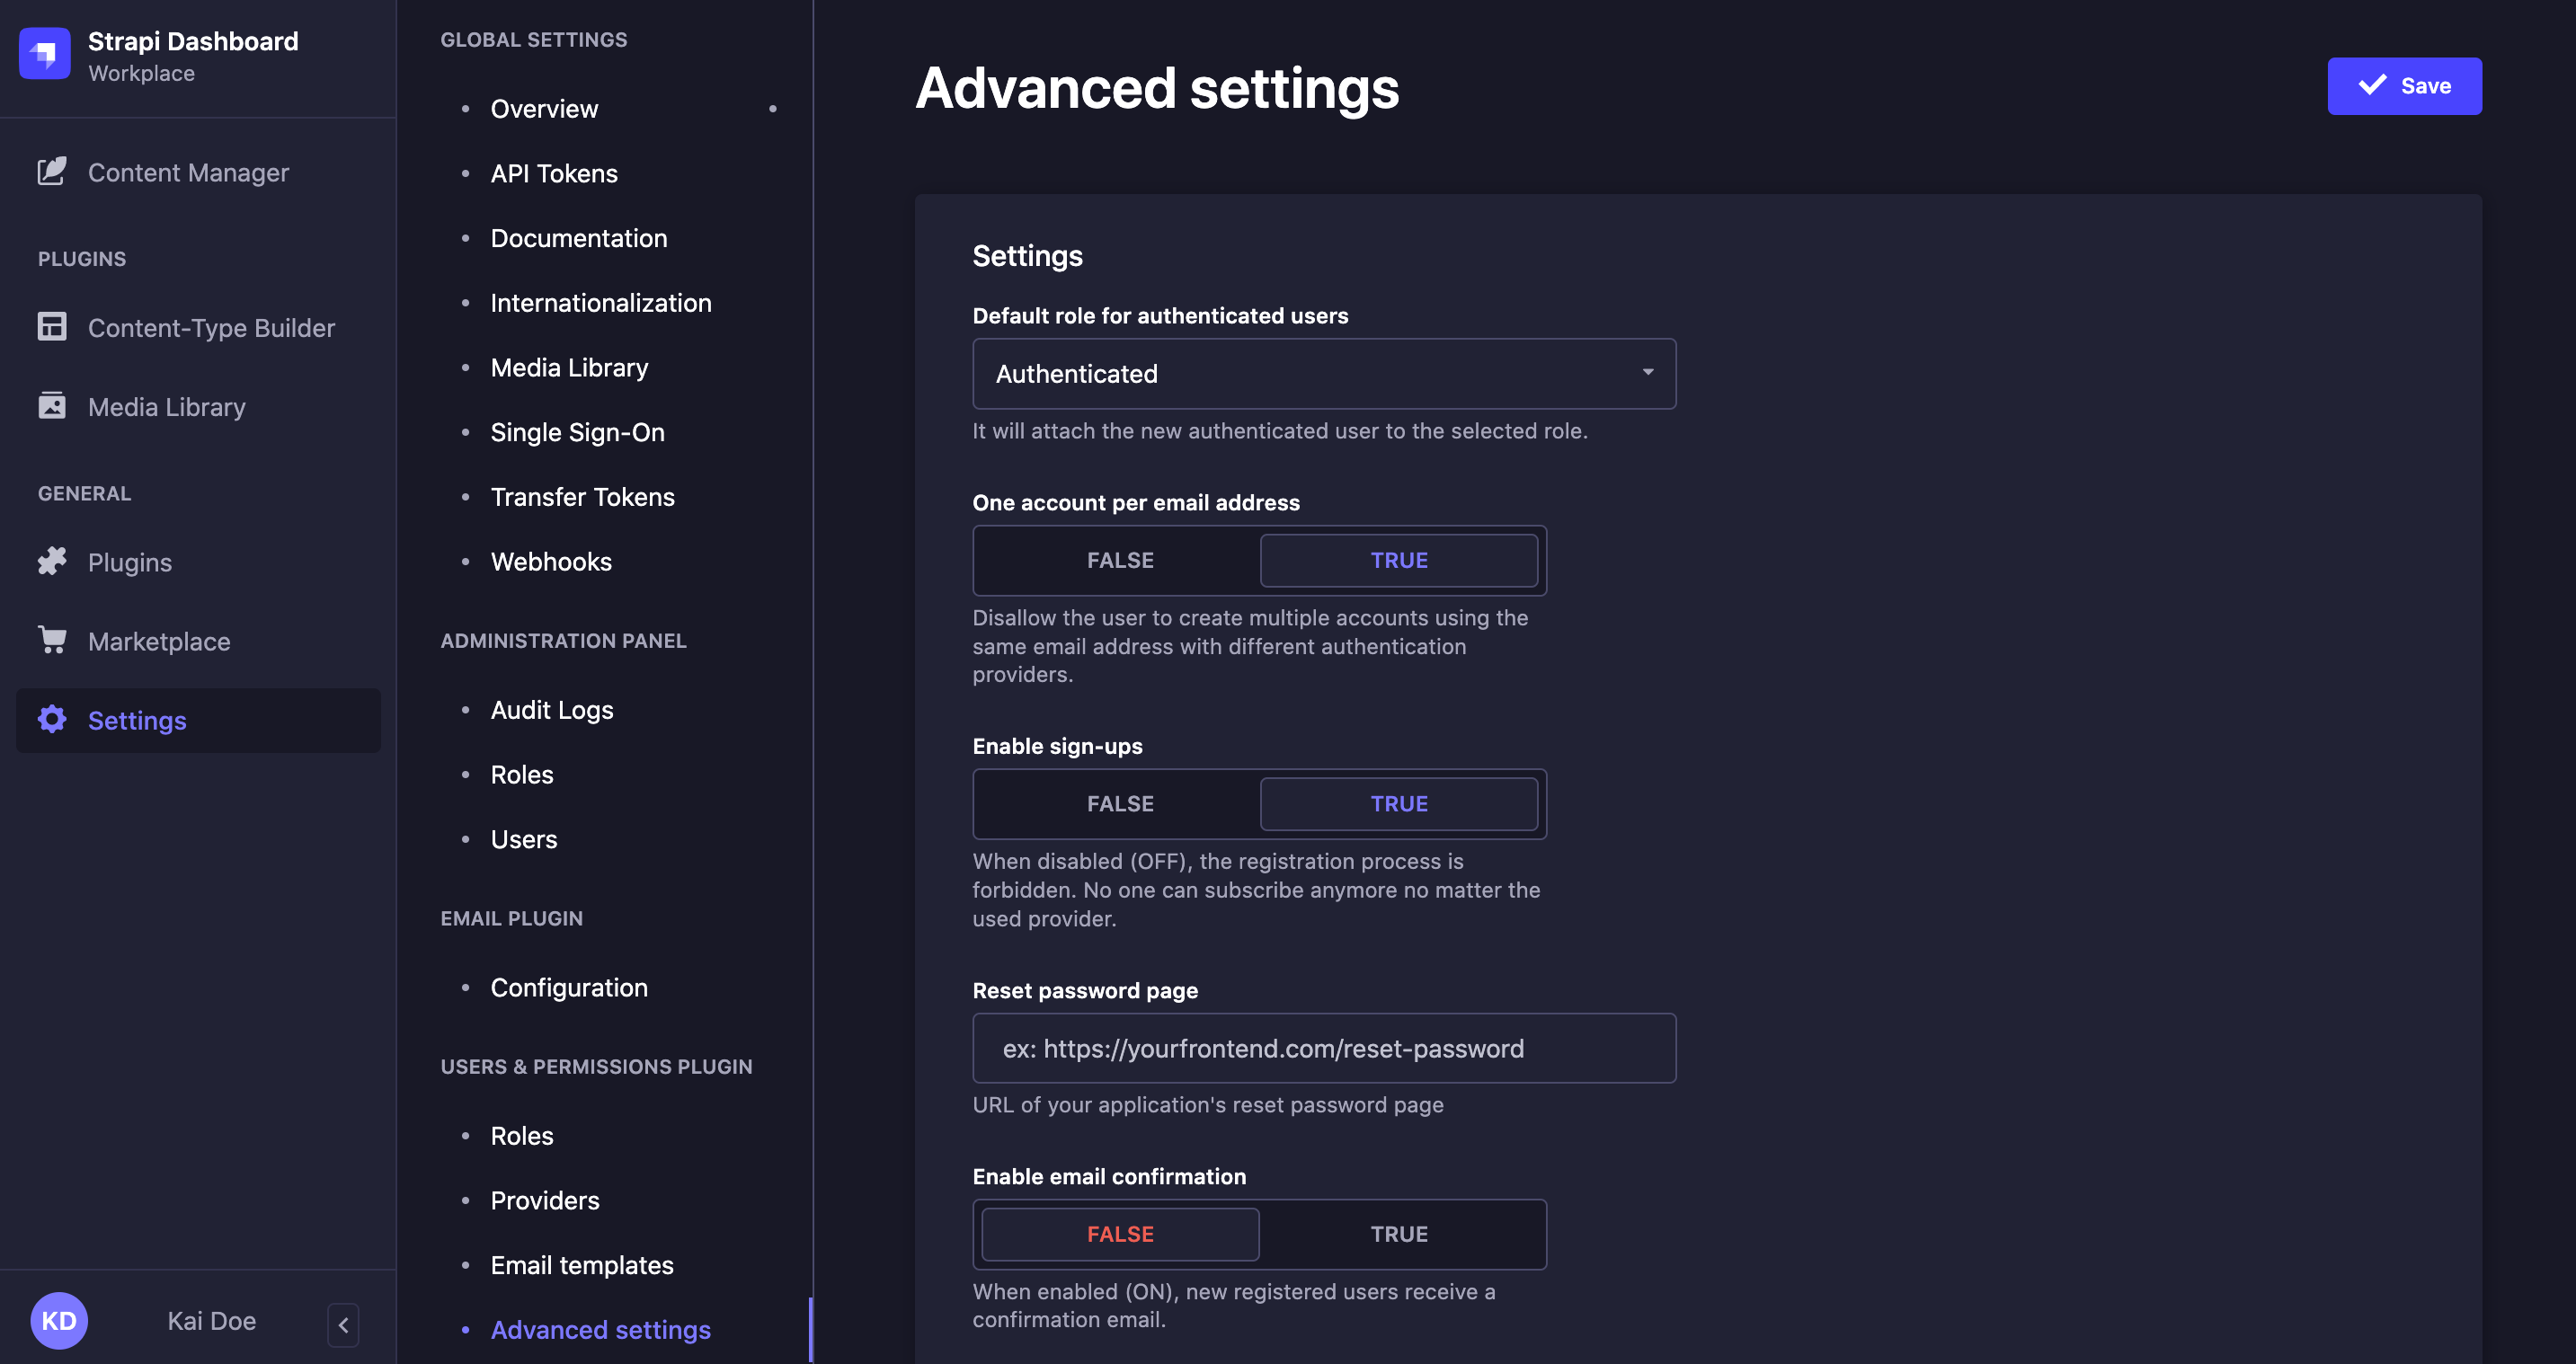Open the Content Manager from the sidebar

186,172
